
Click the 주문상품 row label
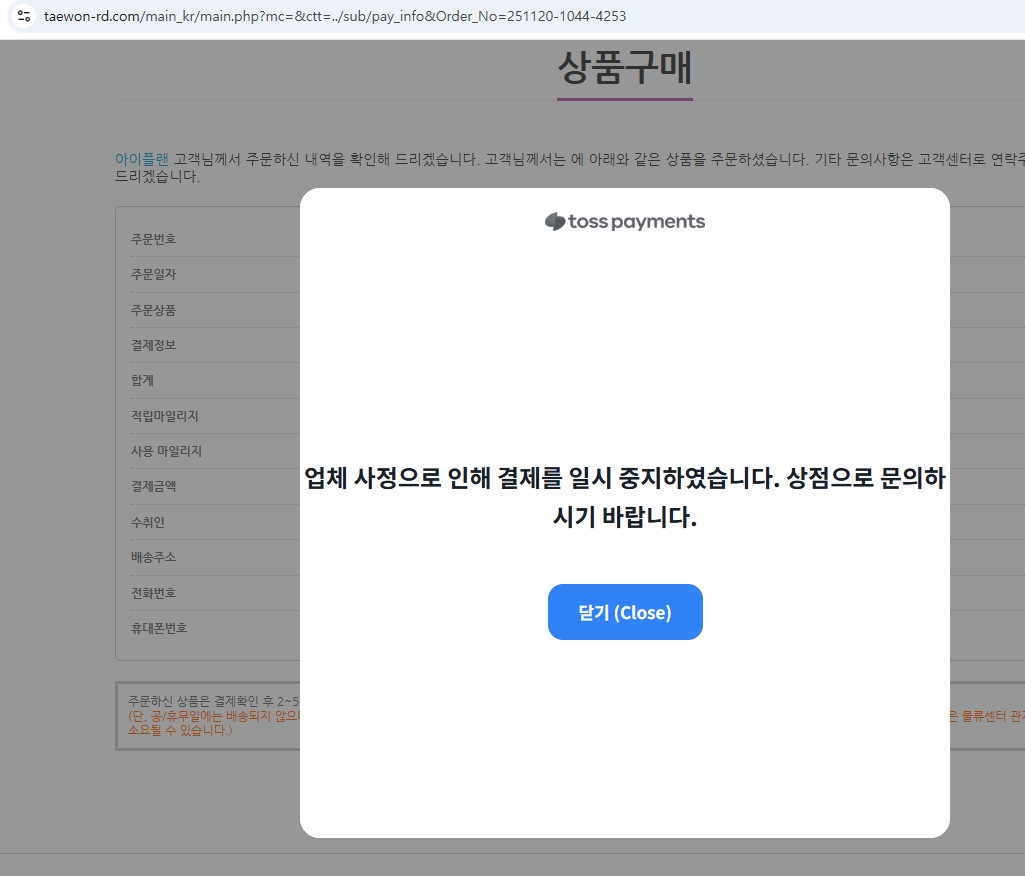pos(154,310)
